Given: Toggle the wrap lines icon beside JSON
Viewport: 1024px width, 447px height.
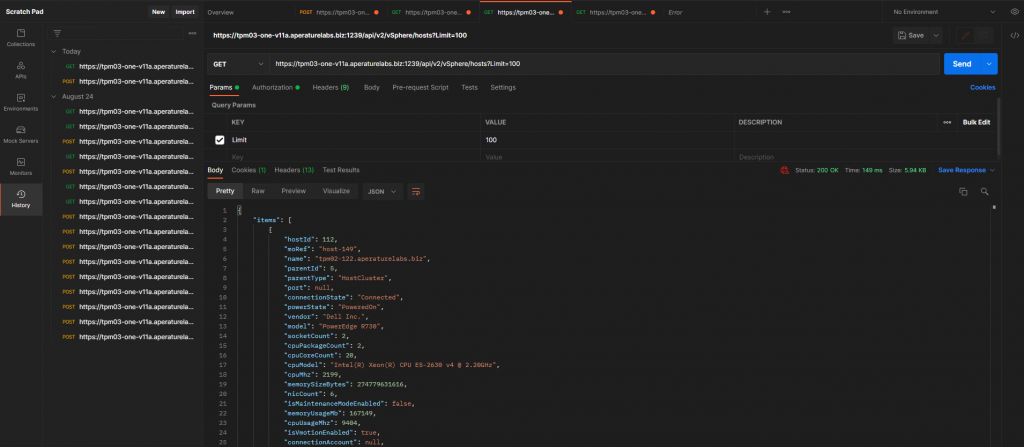Looking at the screenshot, I should 415,191.
